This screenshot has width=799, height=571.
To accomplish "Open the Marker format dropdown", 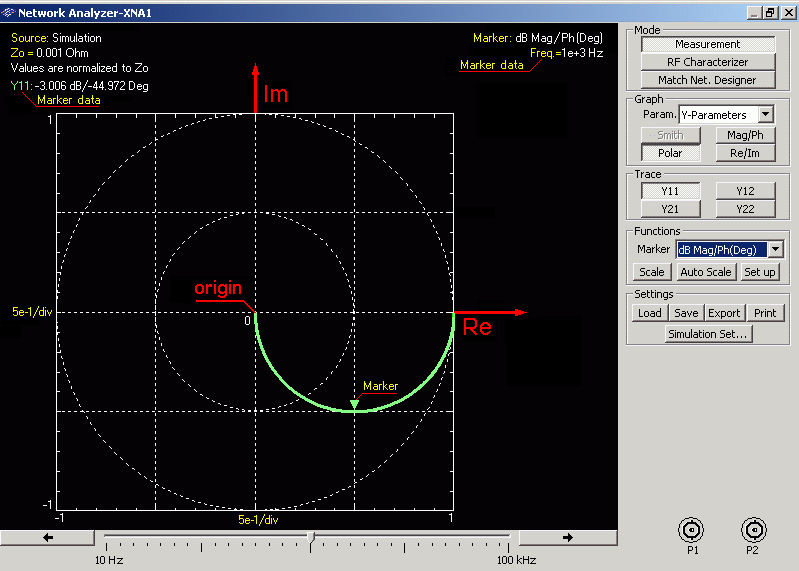I will point(774,249).
